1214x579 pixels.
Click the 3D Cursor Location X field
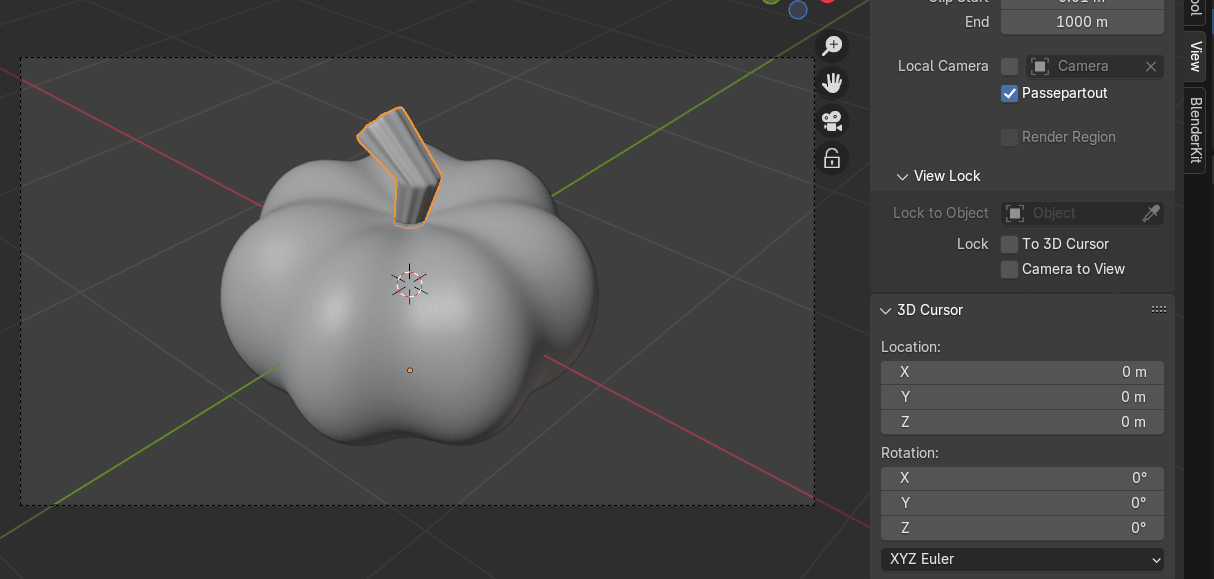1022,372
